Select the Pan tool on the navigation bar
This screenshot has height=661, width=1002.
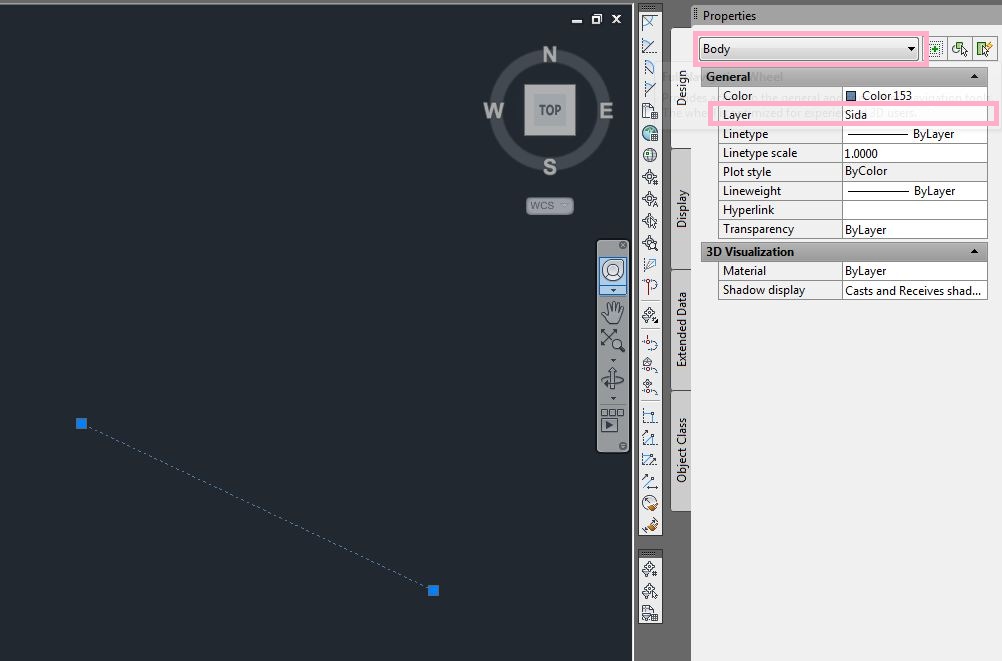(613, 311)
